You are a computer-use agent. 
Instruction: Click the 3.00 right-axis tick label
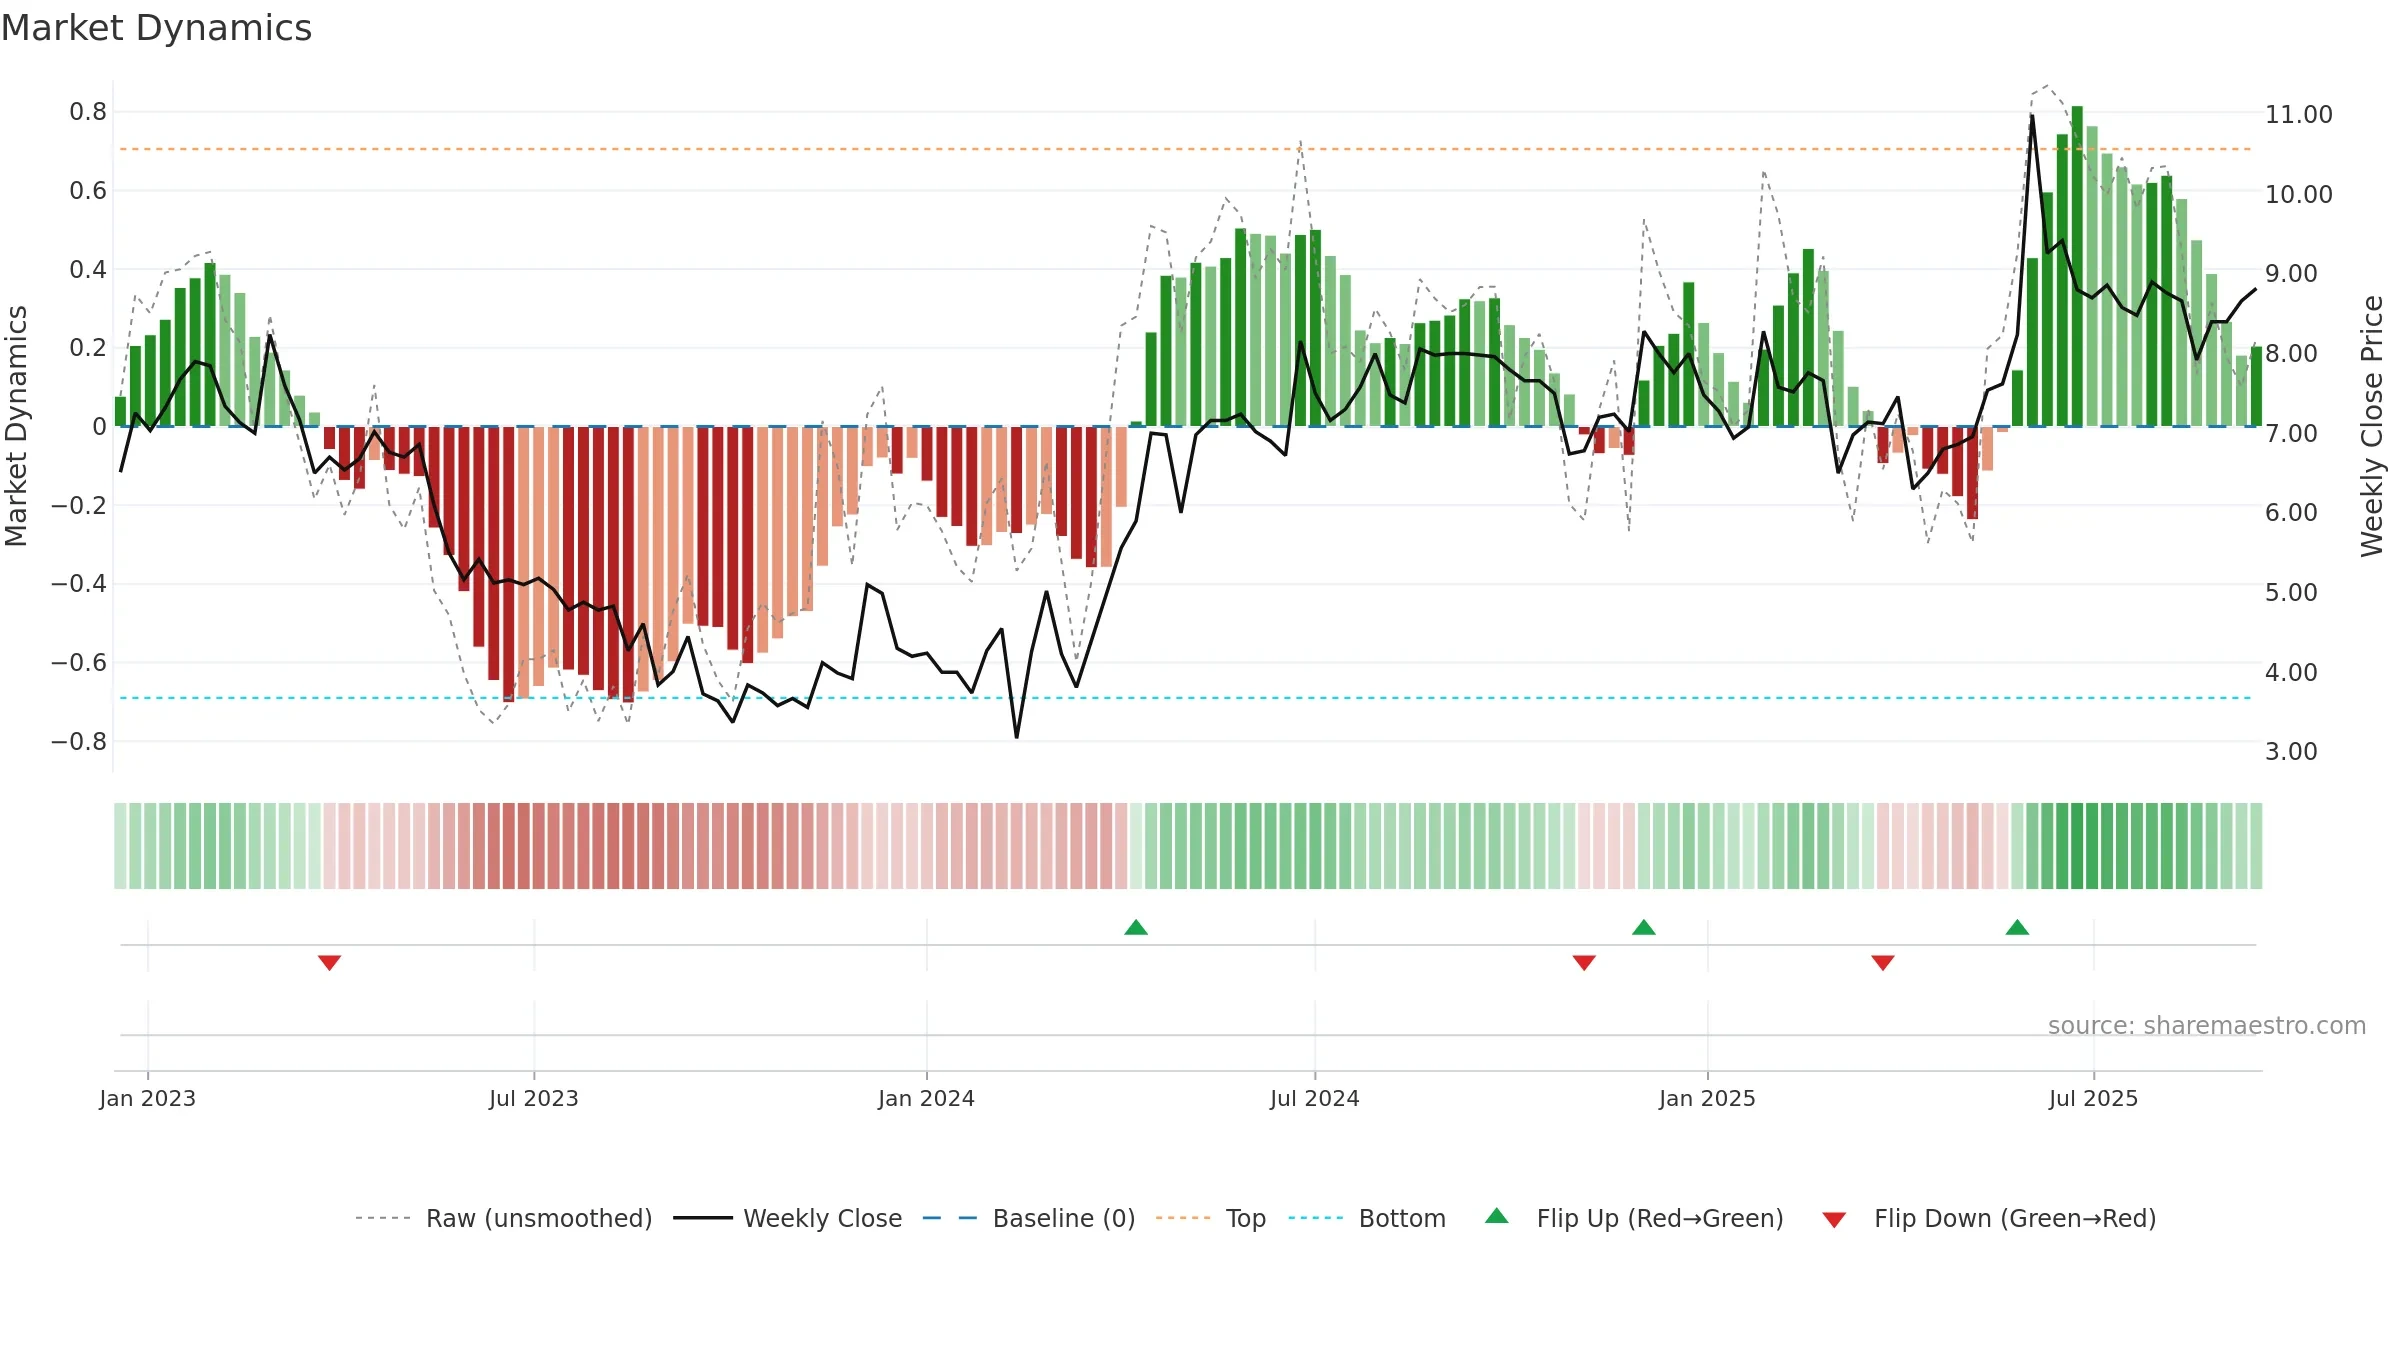[x=2291, y=752]
